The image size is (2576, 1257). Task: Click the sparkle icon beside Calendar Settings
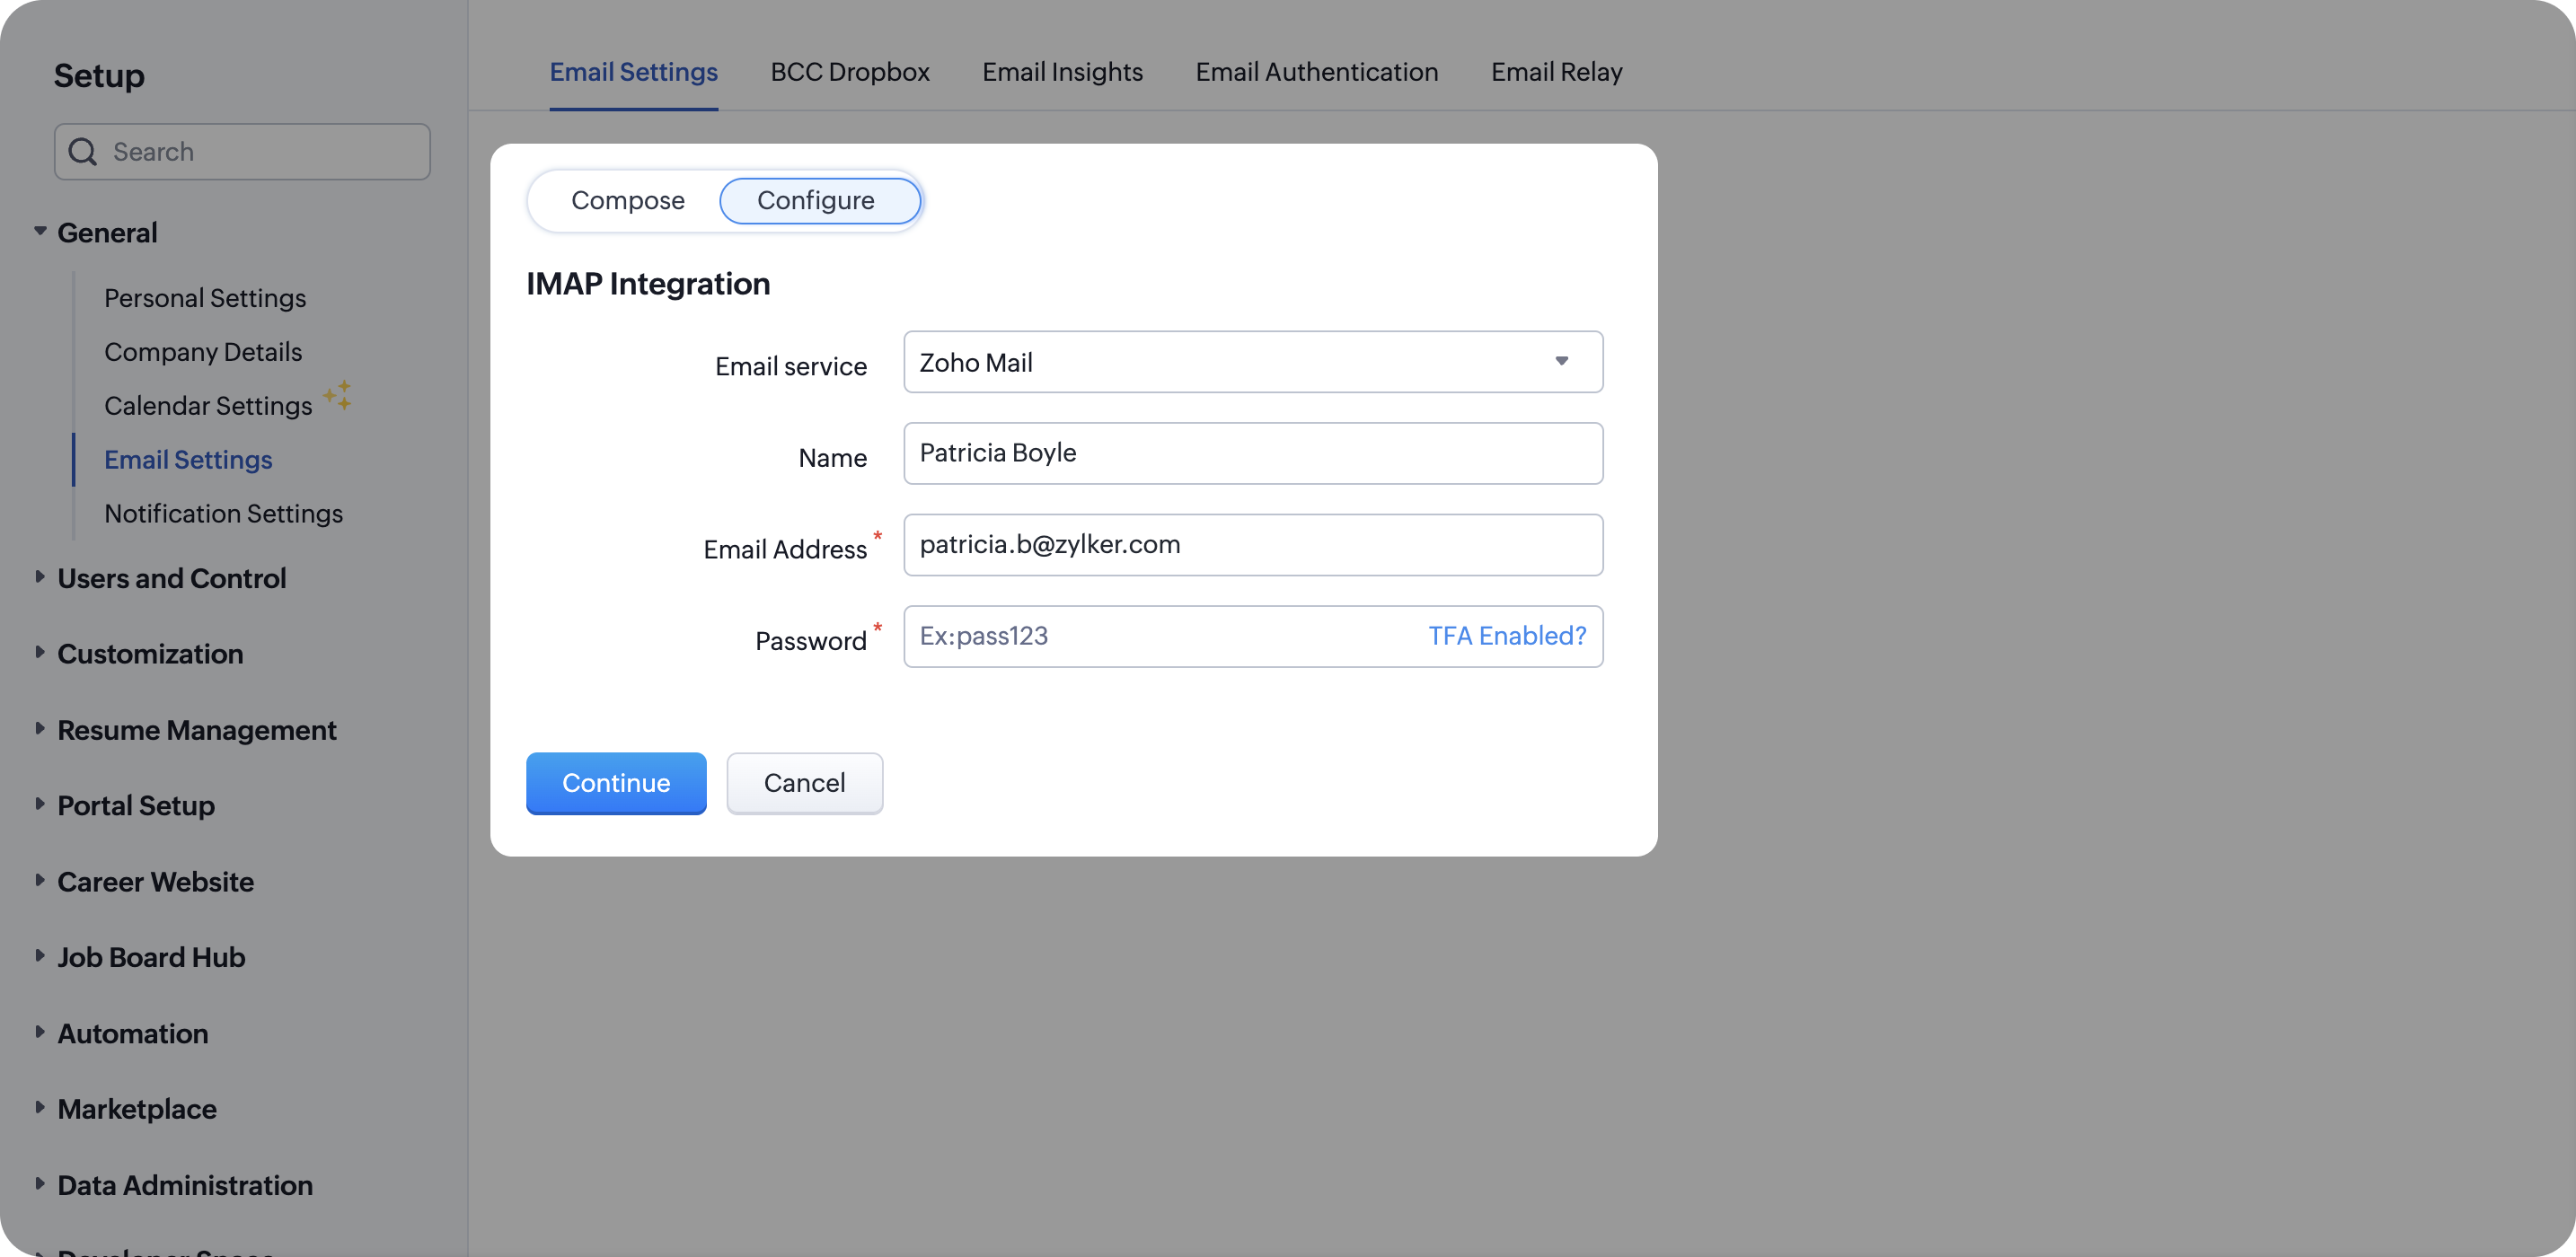click(x=338, y=395)
